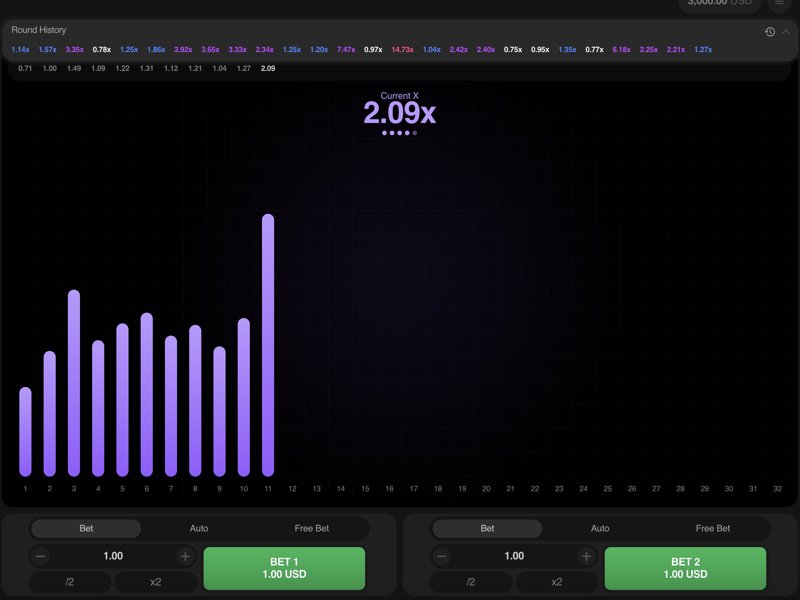Click the 0.78x history result

(x=102, y=49)
